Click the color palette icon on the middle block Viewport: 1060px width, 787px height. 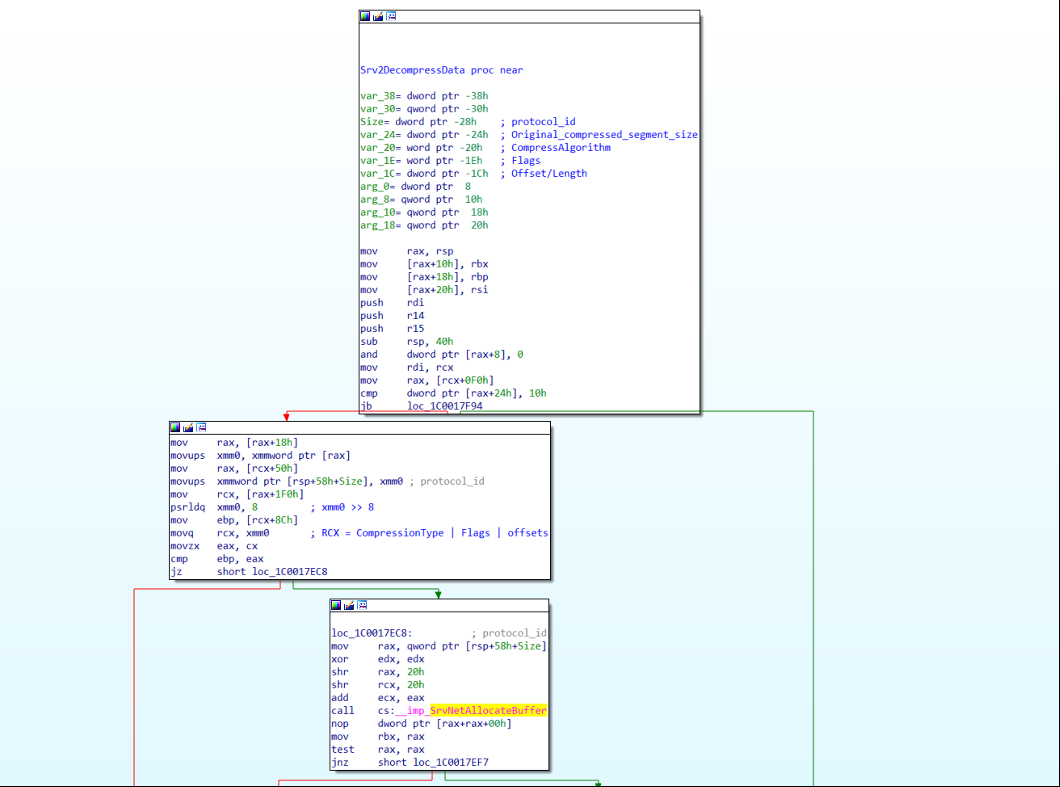pyautogui.click(x=175, y=425)
